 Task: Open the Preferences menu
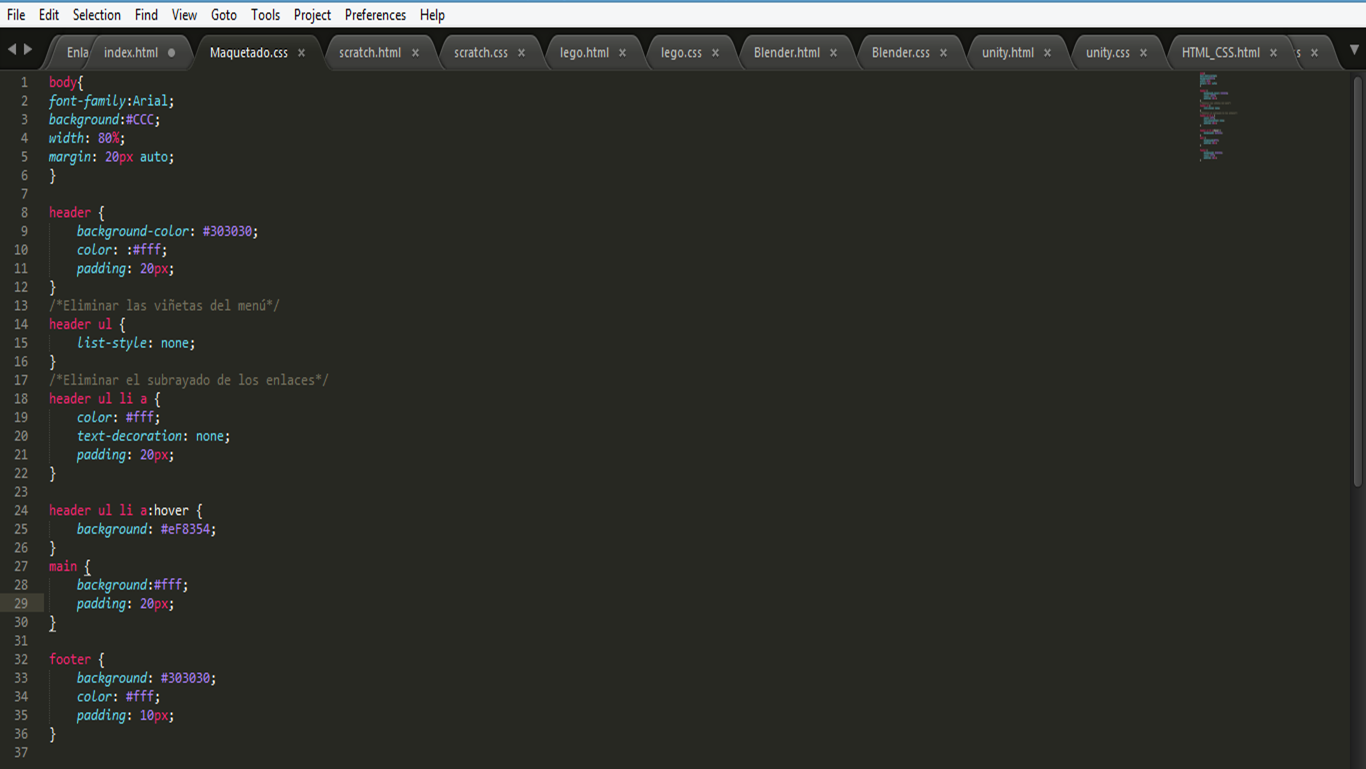[x=375, y=15]
